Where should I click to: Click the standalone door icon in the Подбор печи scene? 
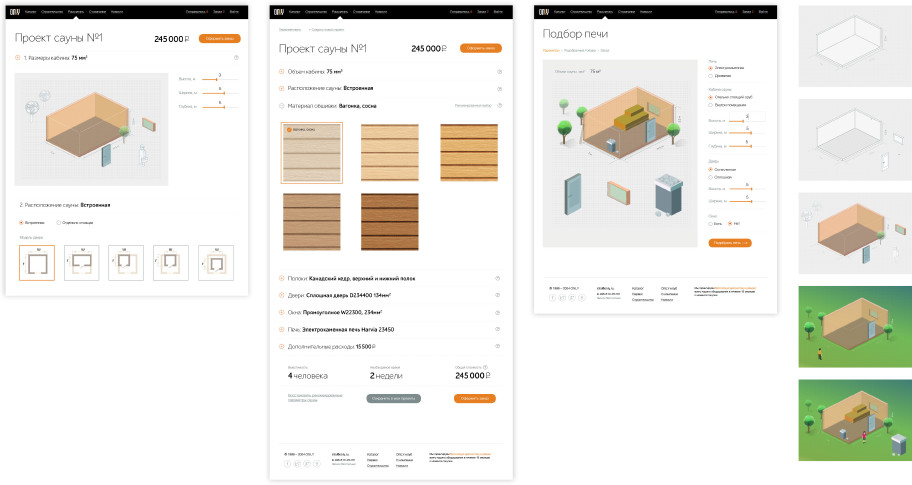574,191
